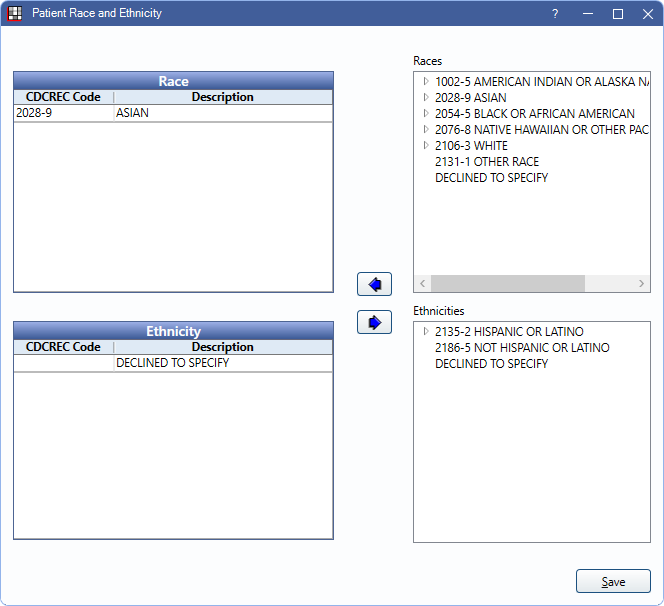Select 2131-1 Other Race in Races list
Image resolution: width=664 pixels, height=606 pixels.
[x=486, y=162]
